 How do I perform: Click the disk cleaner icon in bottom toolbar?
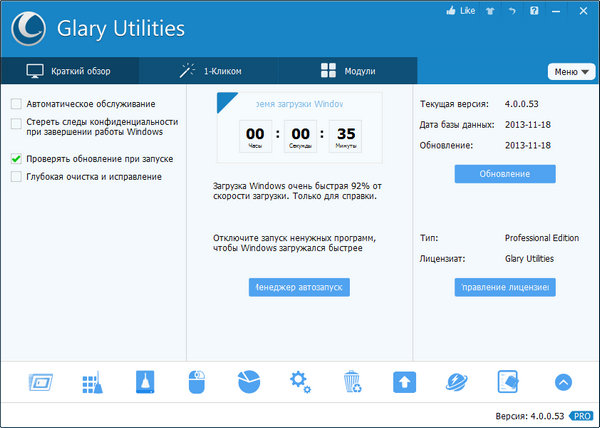144,381
